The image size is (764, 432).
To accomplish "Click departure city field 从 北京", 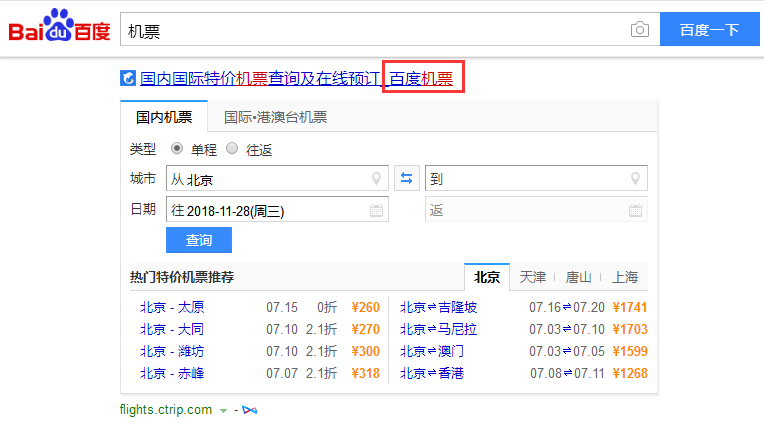I will pyautogui.click(x=277, y=178).
